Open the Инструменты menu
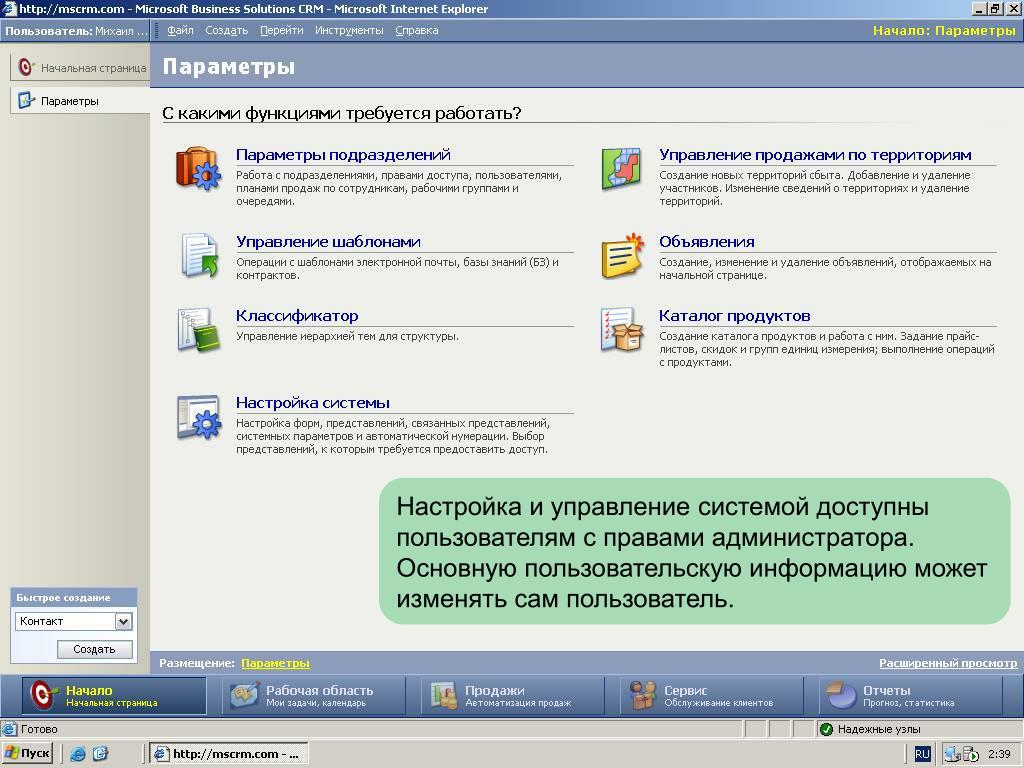Image resolution: width=1024 pixels, height=768 pixels. pyautogui.click(x=349, y=30)
